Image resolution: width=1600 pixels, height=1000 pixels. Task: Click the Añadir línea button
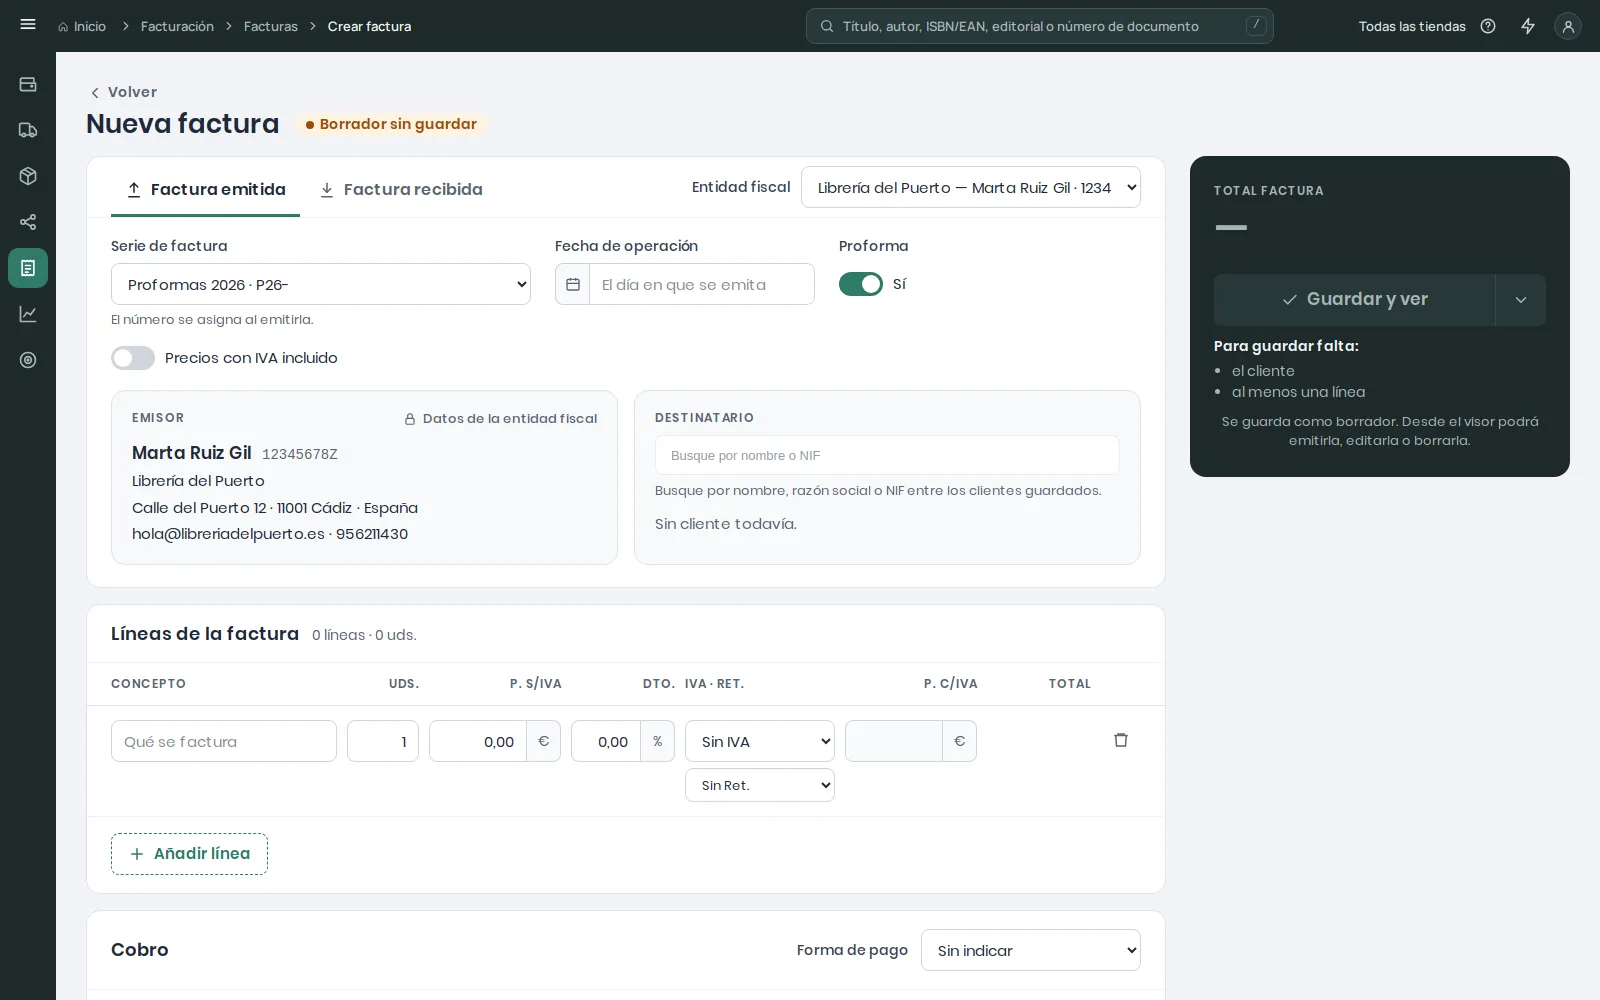click(x=189, y=854)
